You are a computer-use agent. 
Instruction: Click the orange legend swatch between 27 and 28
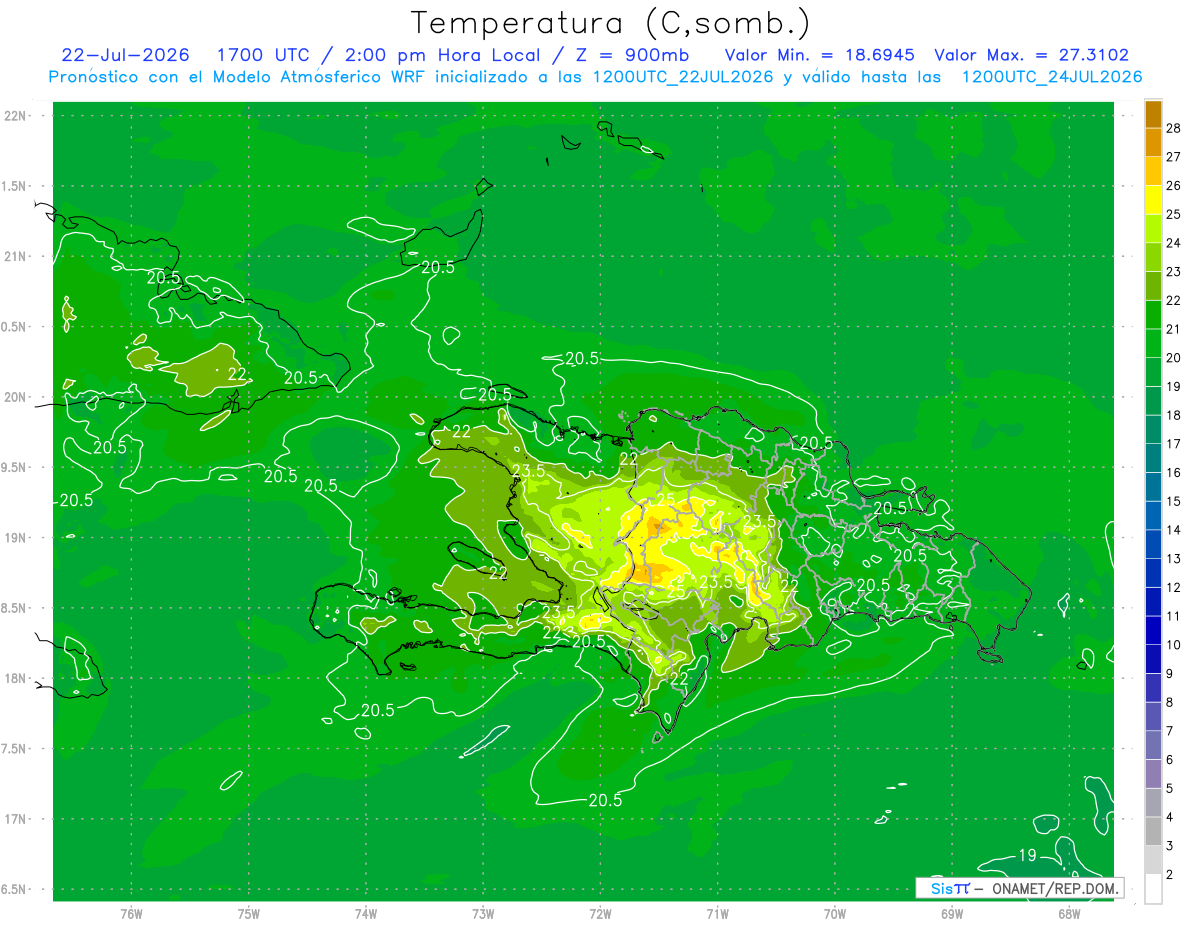coord(1153,142)
